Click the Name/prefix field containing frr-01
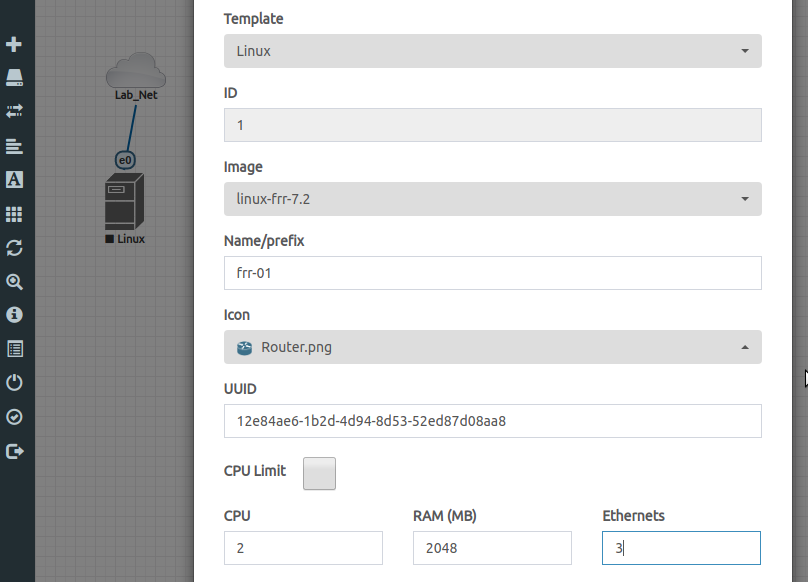Image resolution: width=808 pixels, height=582 pixels. [492, 273]
